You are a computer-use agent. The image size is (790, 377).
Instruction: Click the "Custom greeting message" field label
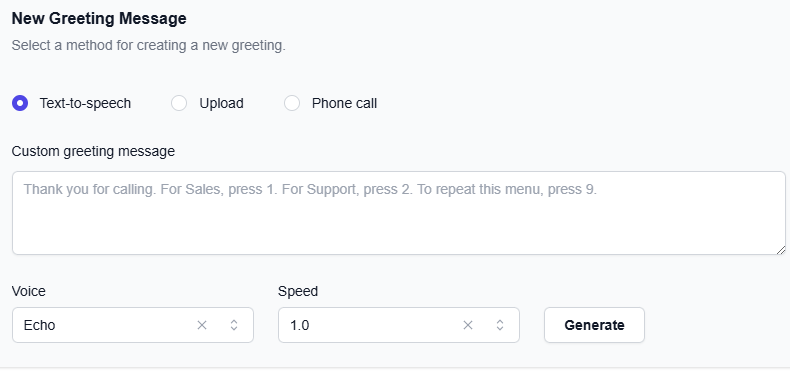click(x=93, y=151)
